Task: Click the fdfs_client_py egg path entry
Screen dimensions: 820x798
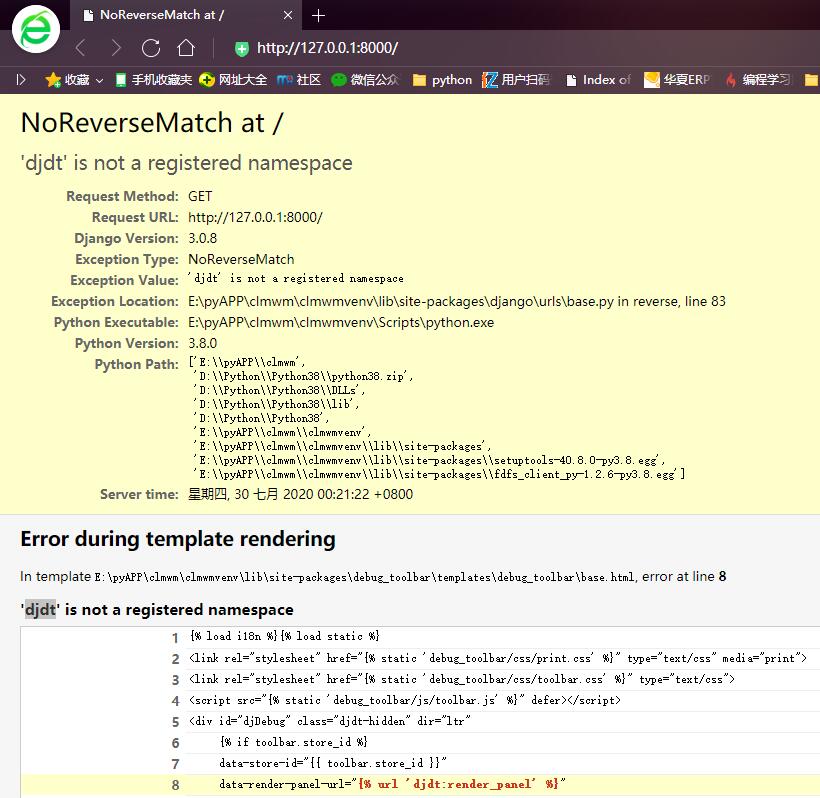Action: pyautogui.click(x=439, y=474)
